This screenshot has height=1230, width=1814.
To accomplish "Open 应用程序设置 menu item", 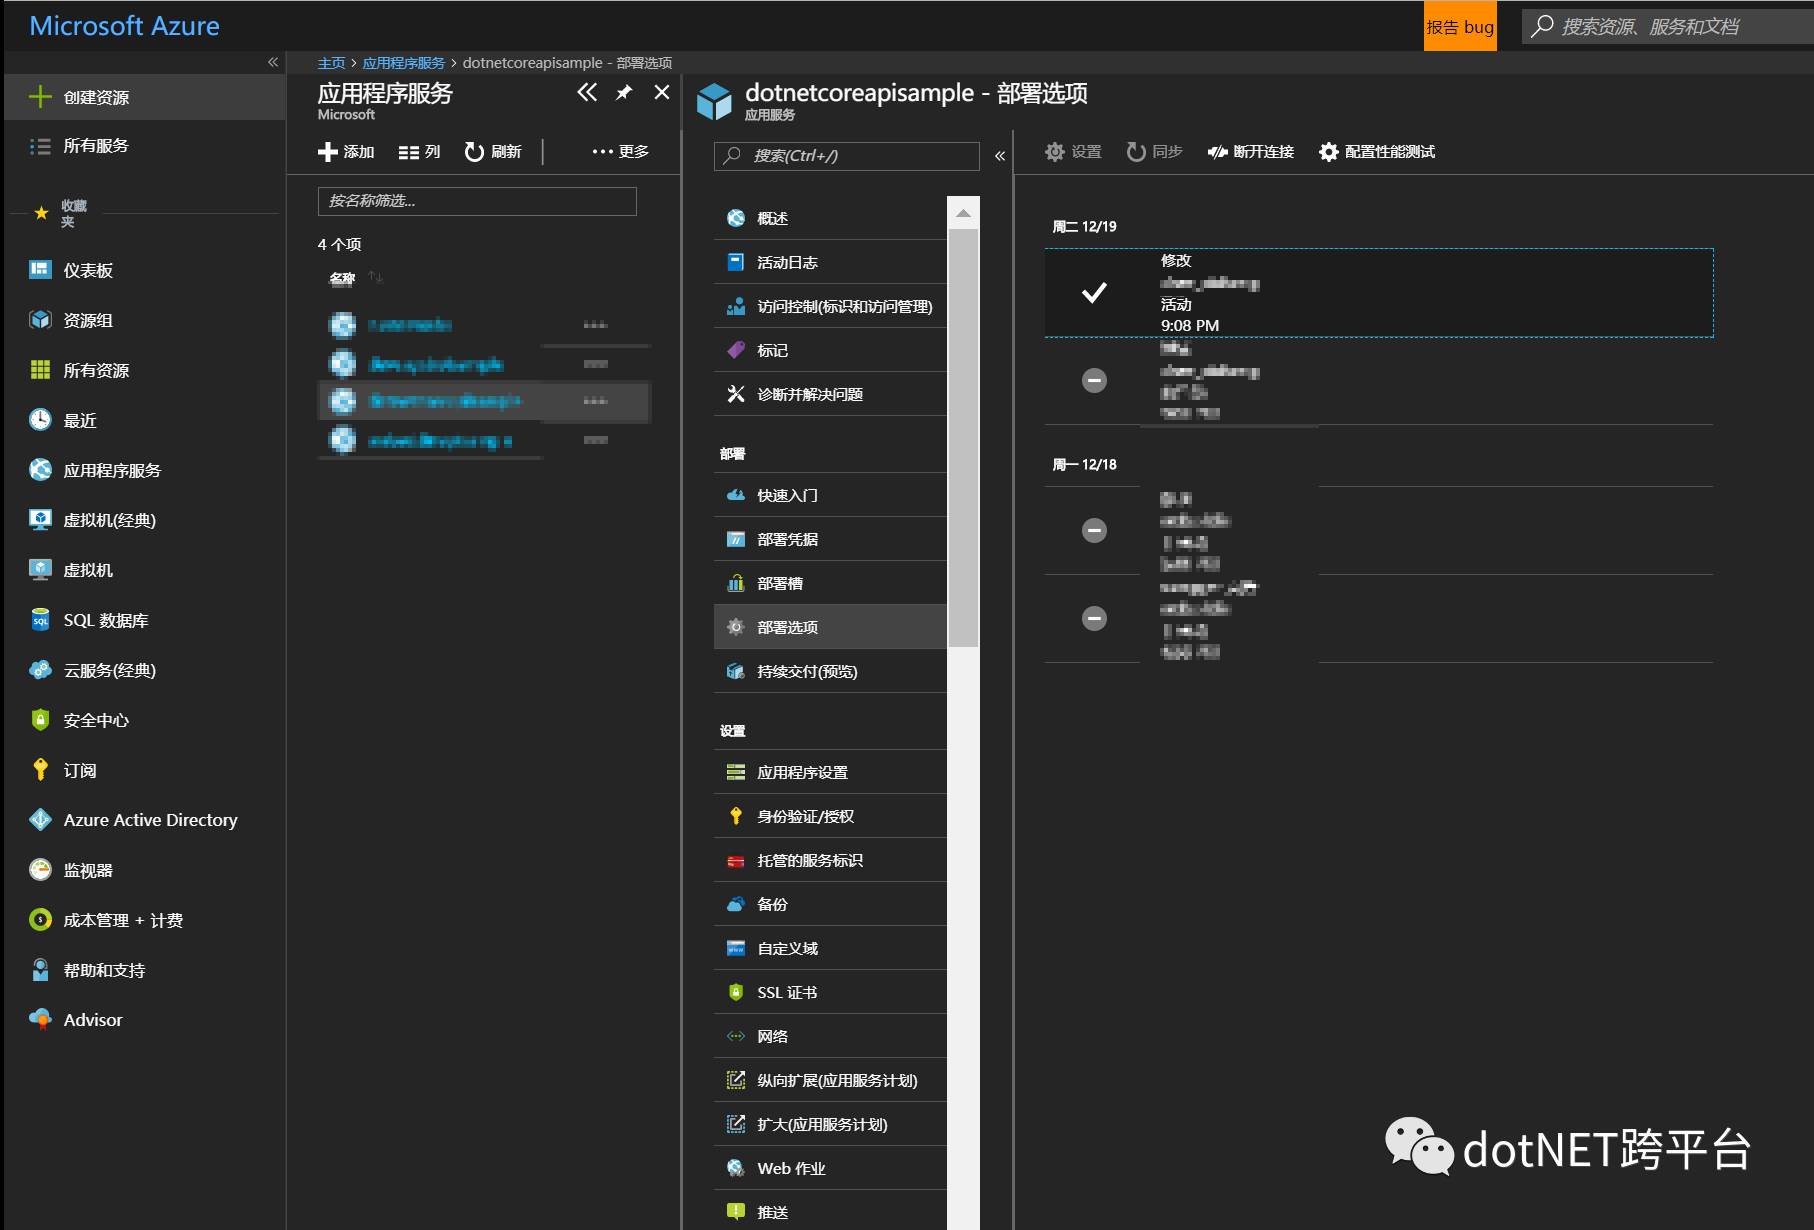I will pos(830,772).
